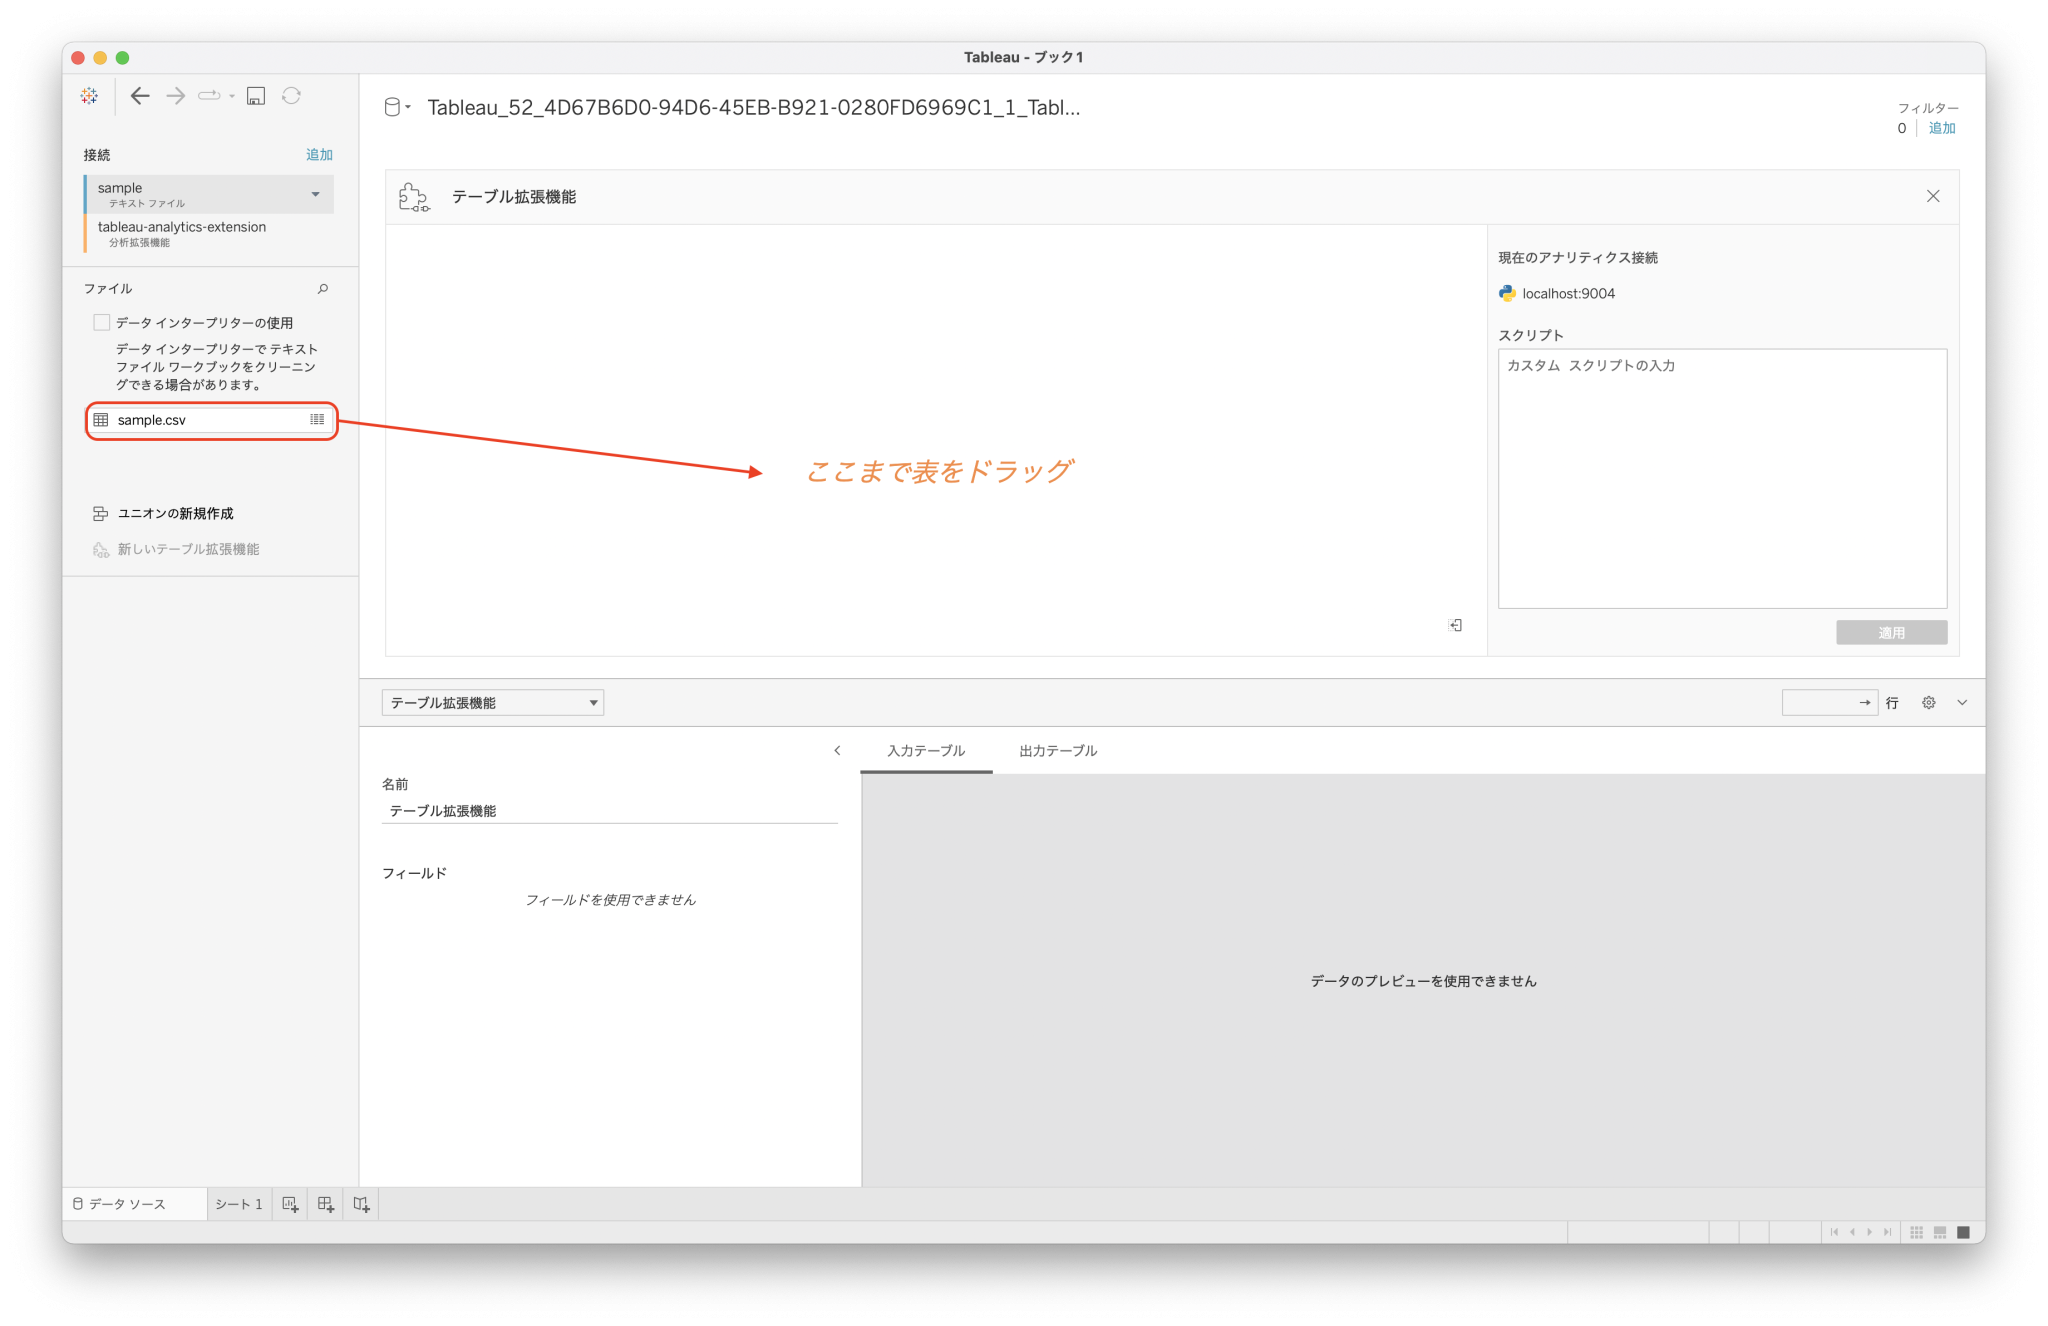Create a new dashboard from the status bar

point(325,1204)
